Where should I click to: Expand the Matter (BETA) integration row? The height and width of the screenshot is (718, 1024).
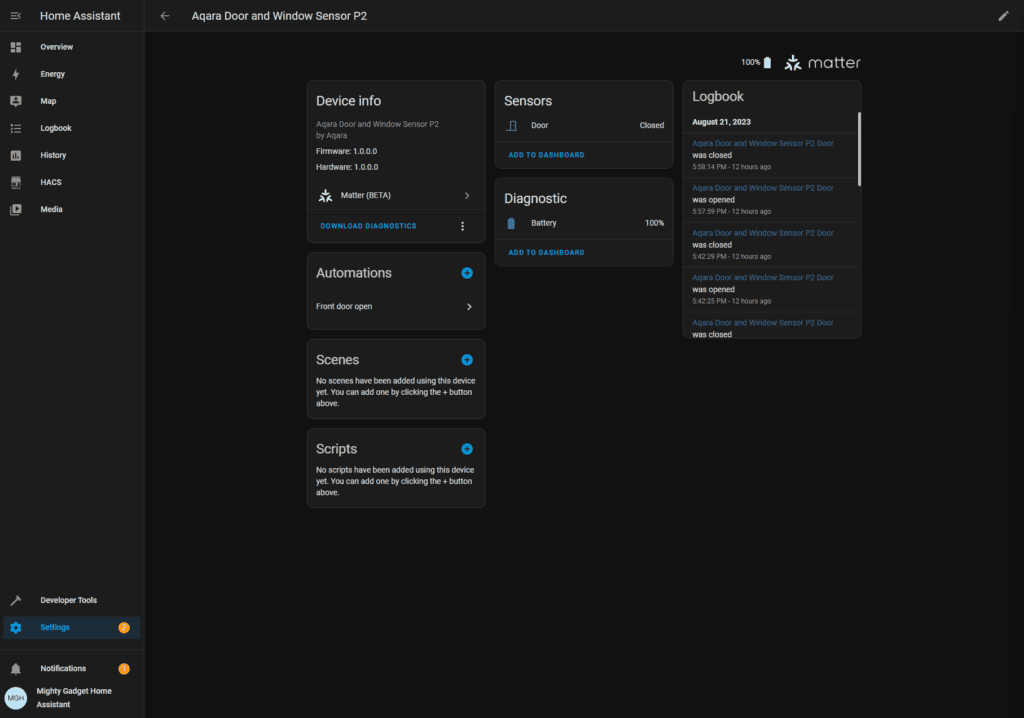(x=395, y=196)
